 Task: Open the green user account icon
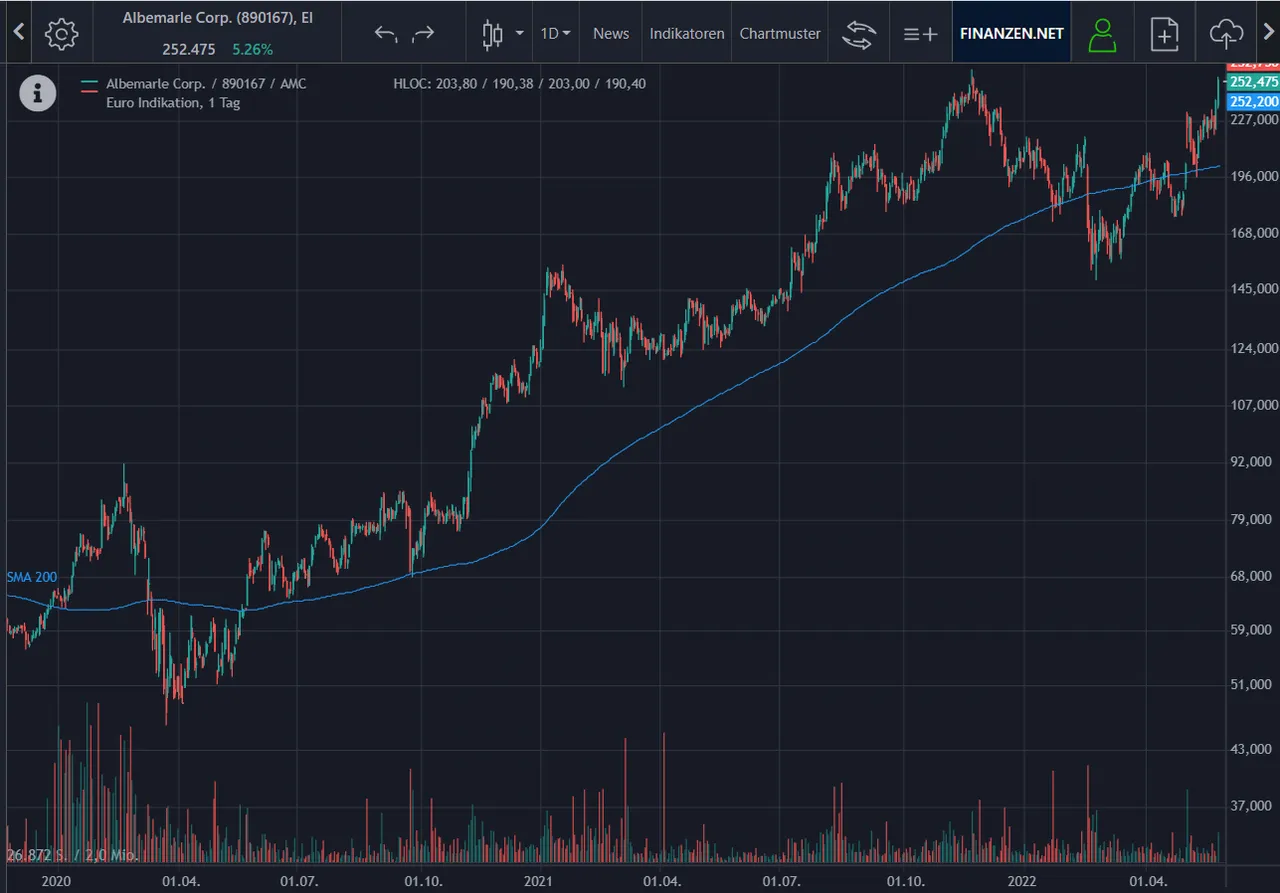pyautogui.click(x=1102, y=33)
